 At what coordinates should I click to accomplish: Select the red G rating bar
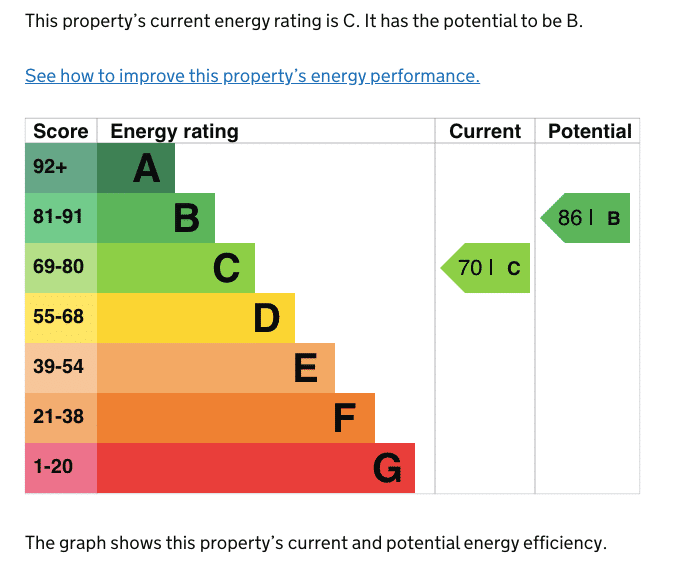(x=256, y=468)
